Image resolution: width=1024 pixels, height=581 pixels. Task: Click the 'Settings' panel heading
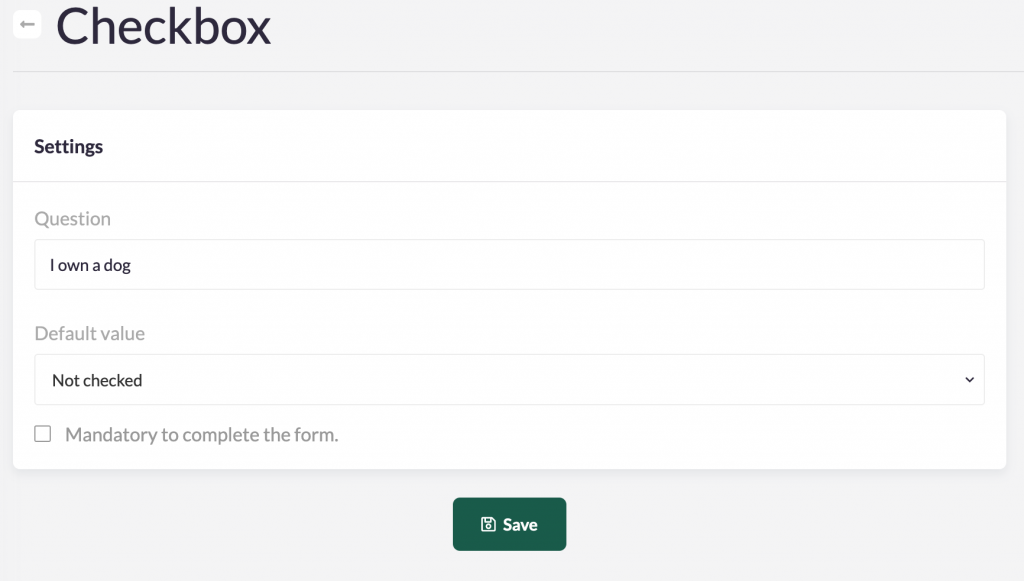pyautogui.click(x=68, y=146)
